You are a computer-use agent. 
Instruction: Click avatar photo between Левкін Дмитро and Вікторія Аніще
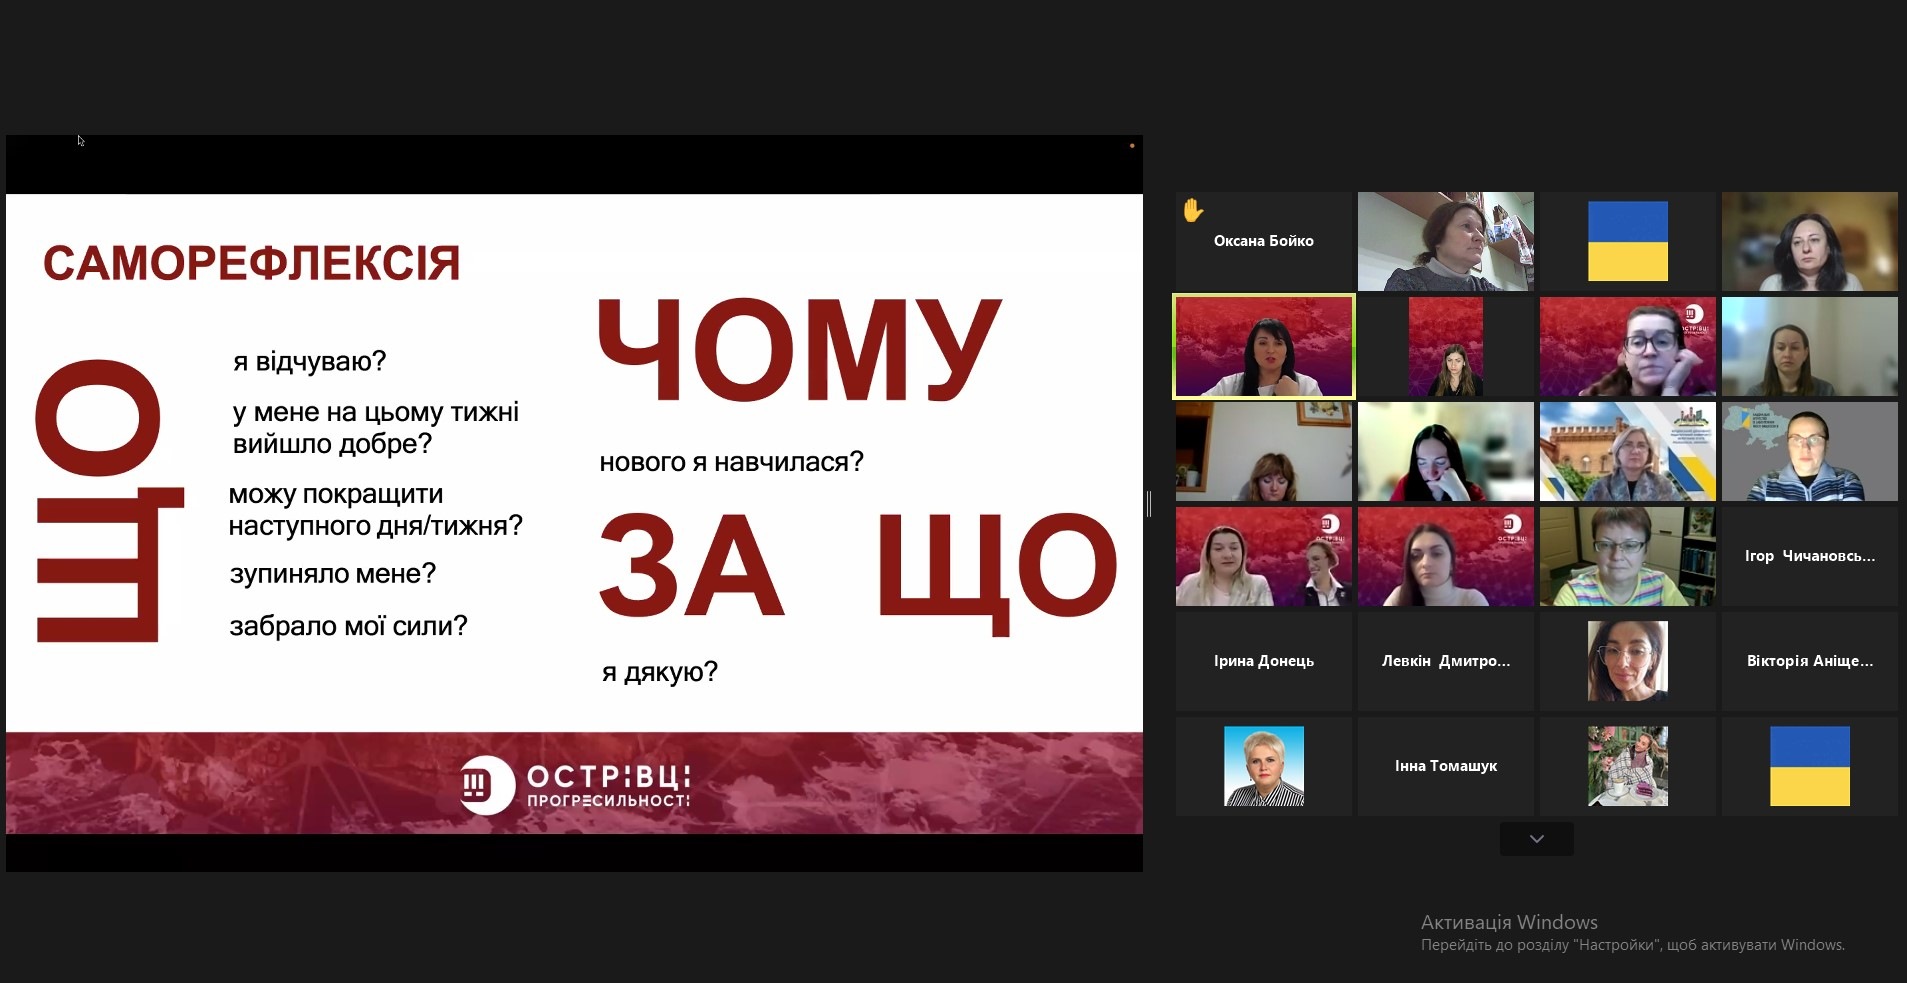pos(1627,661)
